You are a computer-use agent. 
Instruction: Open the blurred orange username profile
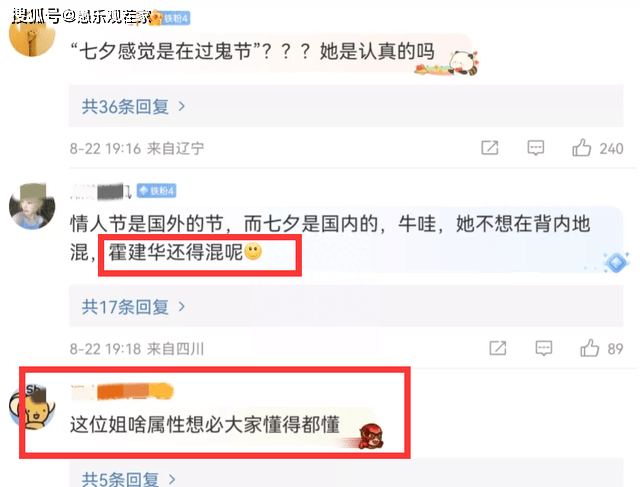coord(122,391)
